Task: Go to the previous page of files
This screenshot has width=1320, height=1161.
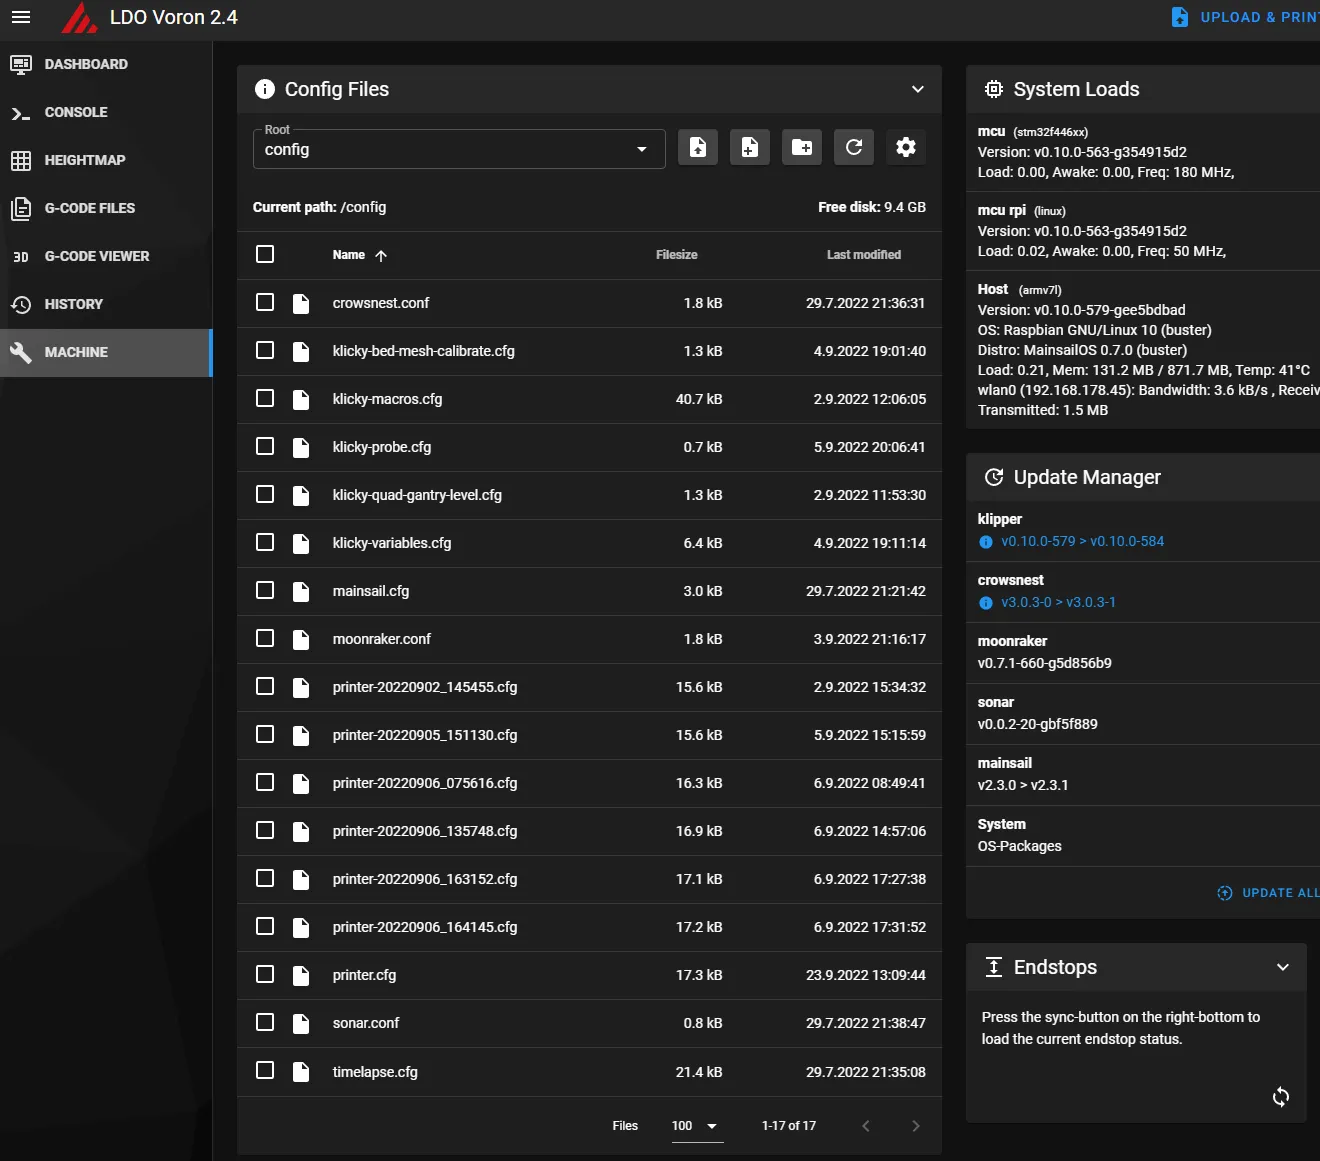Action: [x=866, y=1126]
